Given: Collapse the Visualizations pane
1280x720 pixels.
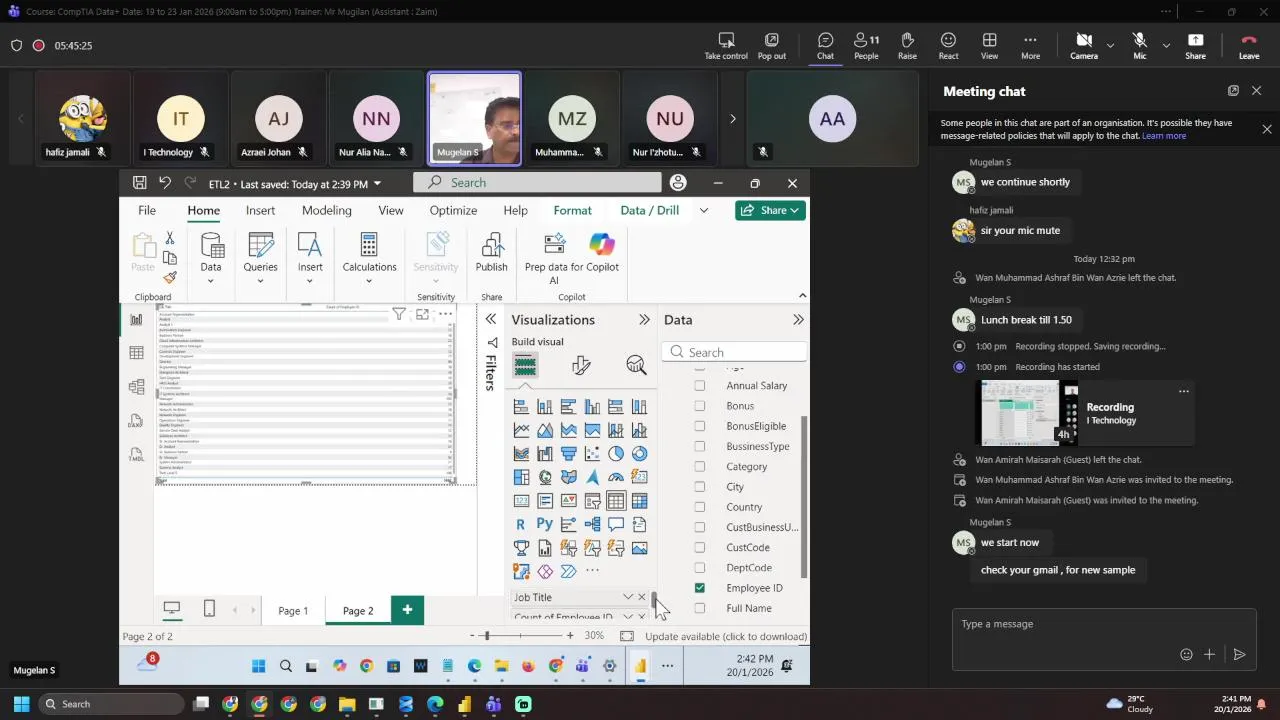Looking at the screenshot, I should click(x=644, y=320).
